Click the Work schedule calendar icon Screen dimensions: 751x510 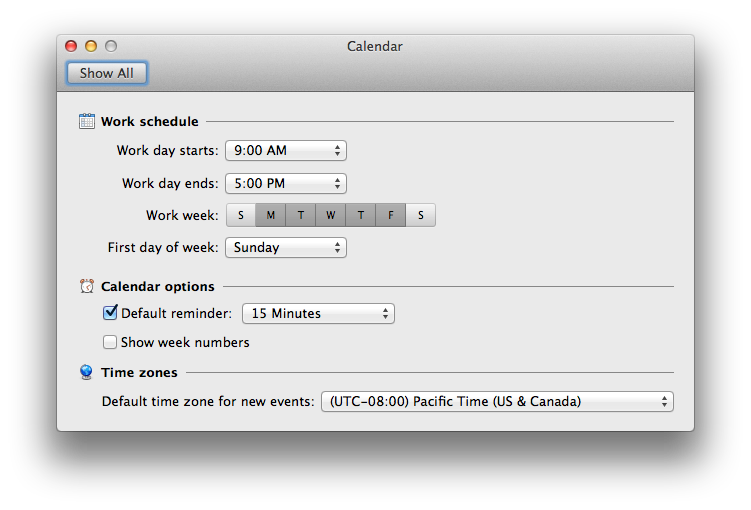click(87, 121)
